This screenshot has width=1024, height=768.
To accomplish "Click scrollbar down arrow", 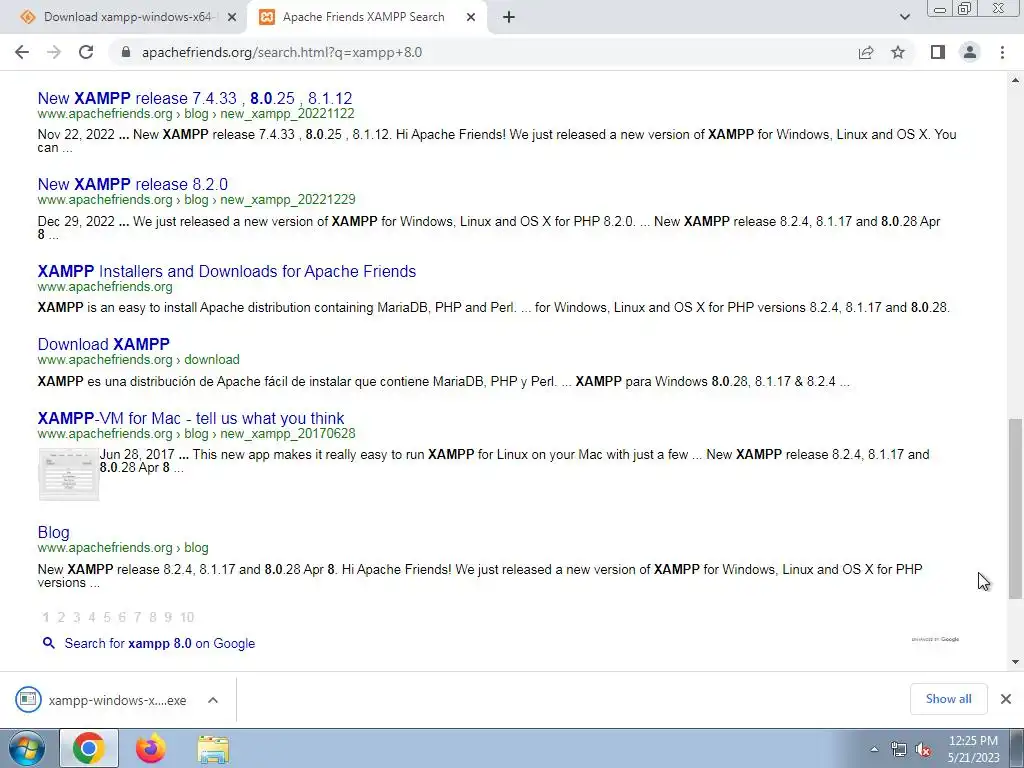I will (x=1015, y=662).
